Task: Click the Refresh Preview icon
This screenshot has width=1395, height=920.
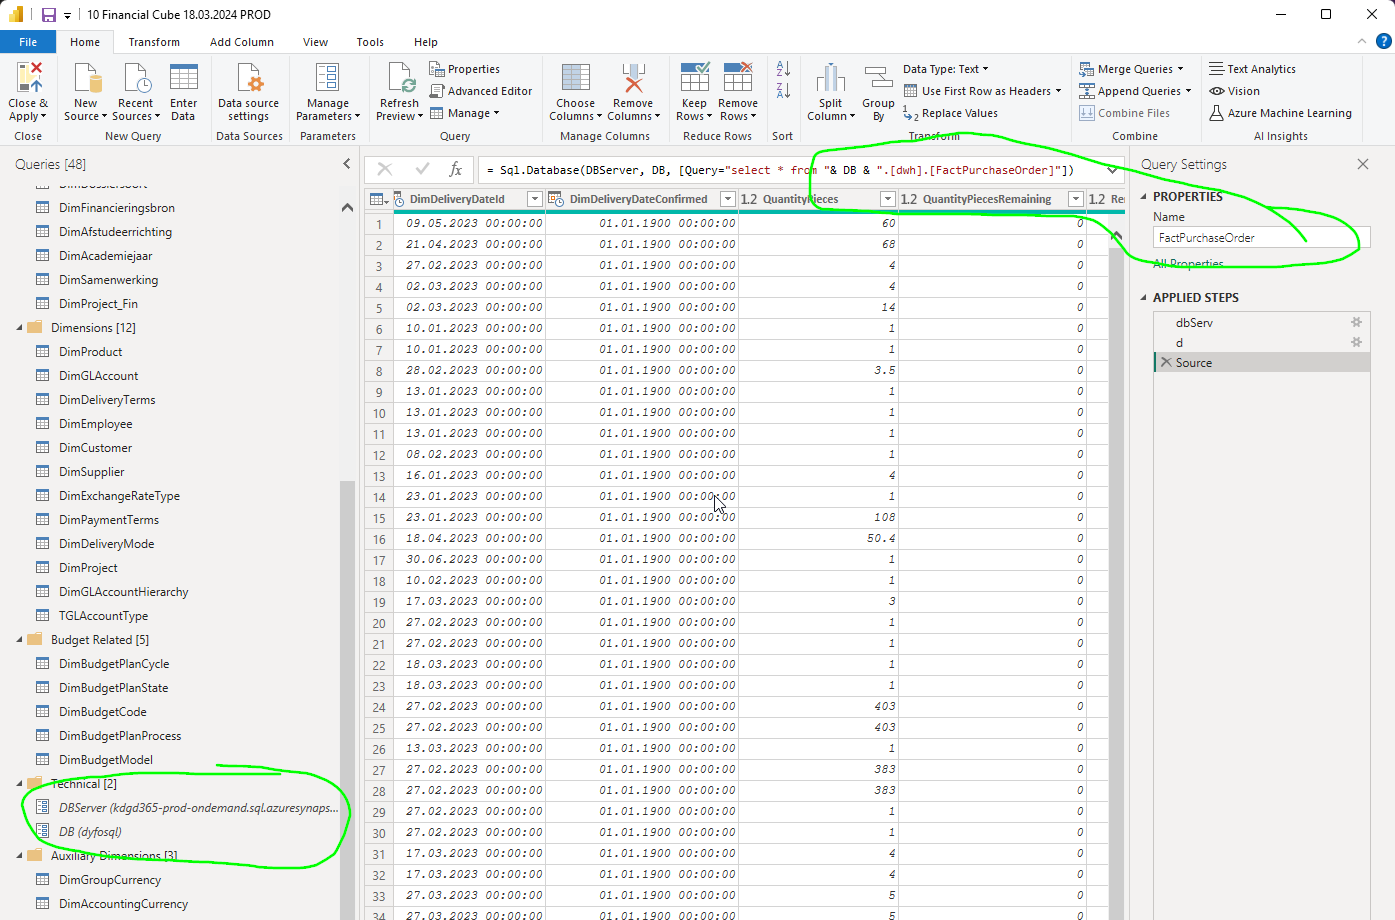Action: click(400, 78)
